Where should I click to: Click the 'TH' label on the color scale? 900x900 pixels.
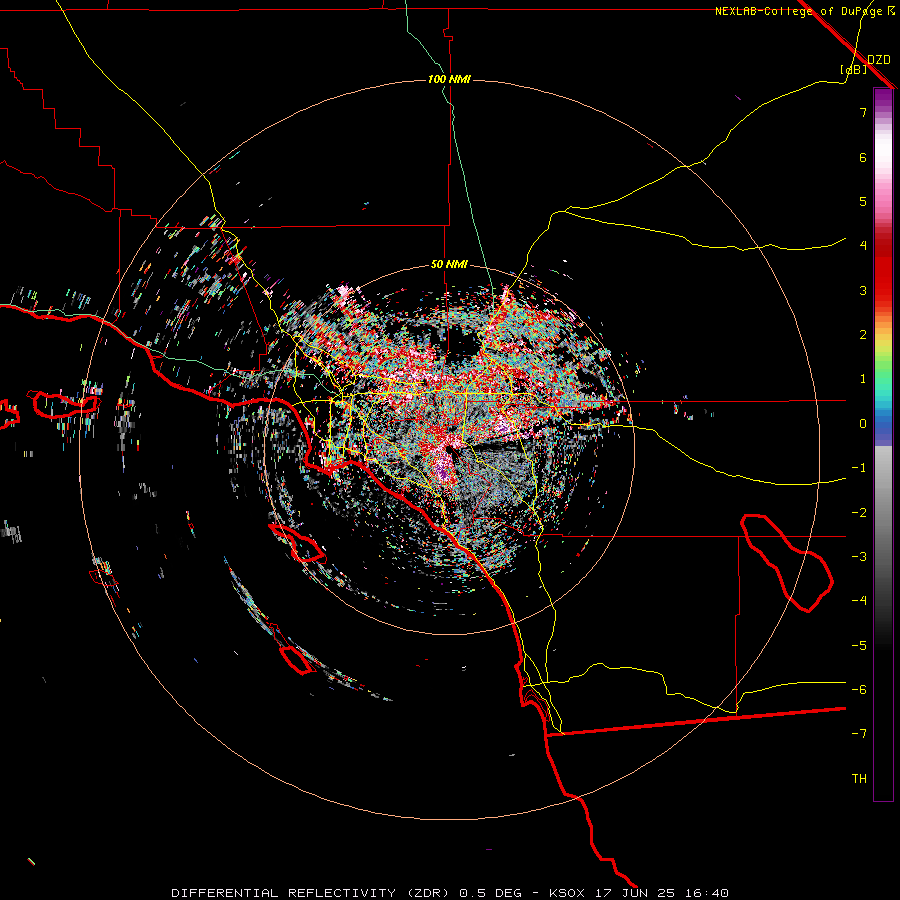(859, 779)
